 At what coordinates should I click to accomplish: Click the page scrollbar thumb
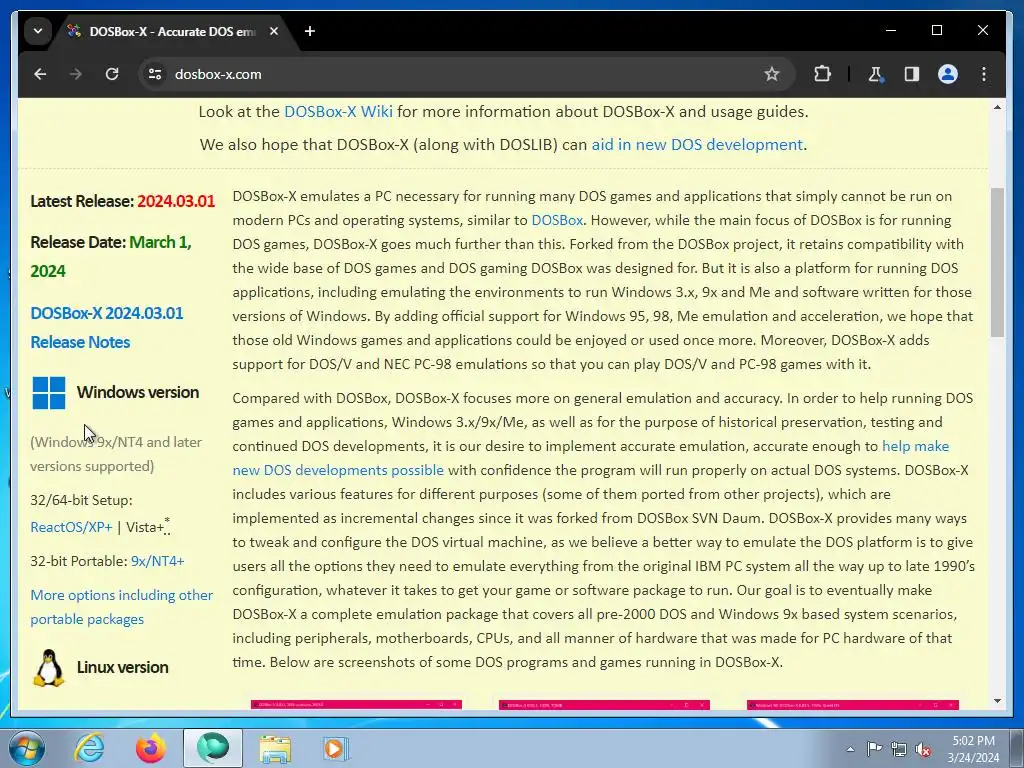coord(997,262)
